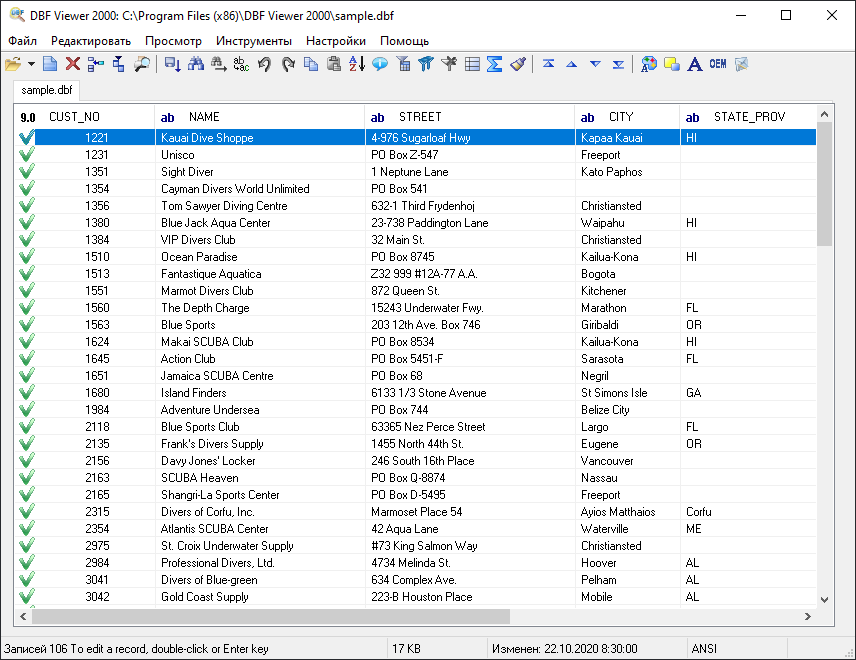Jump to last record with bottom arrow icon
Screen dimensions: 856x660
618,63
